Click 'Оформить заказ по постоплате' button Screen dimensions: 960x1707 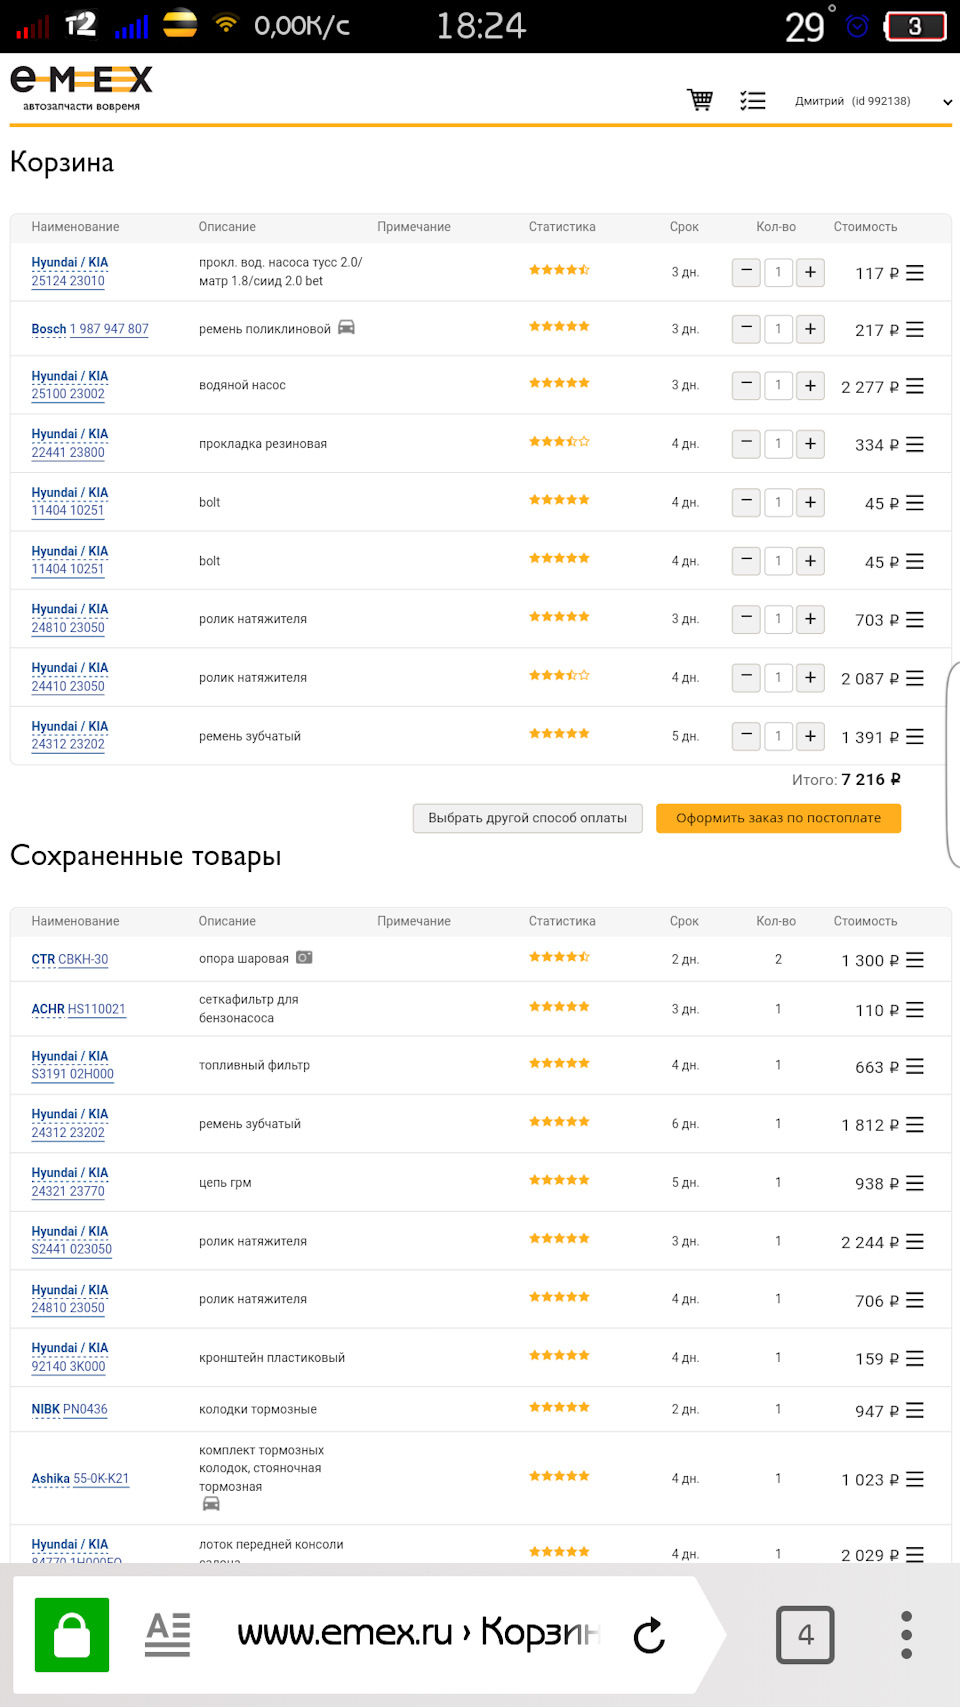coord(778,818)
